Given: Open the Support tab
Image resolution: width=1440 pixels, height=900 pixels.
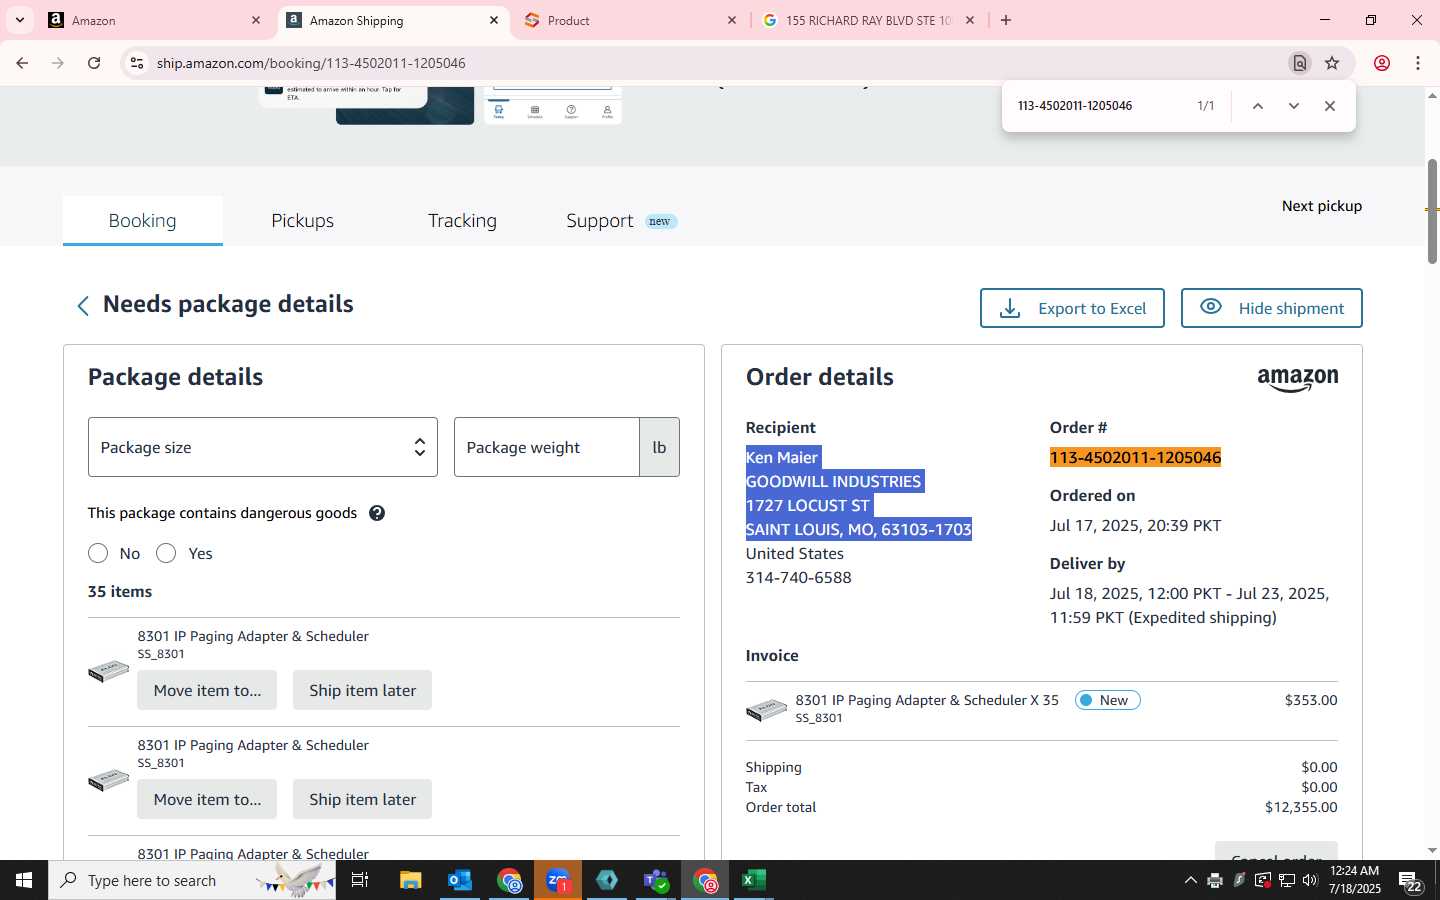Looking at the screenshot, I should tap(621, 221).
